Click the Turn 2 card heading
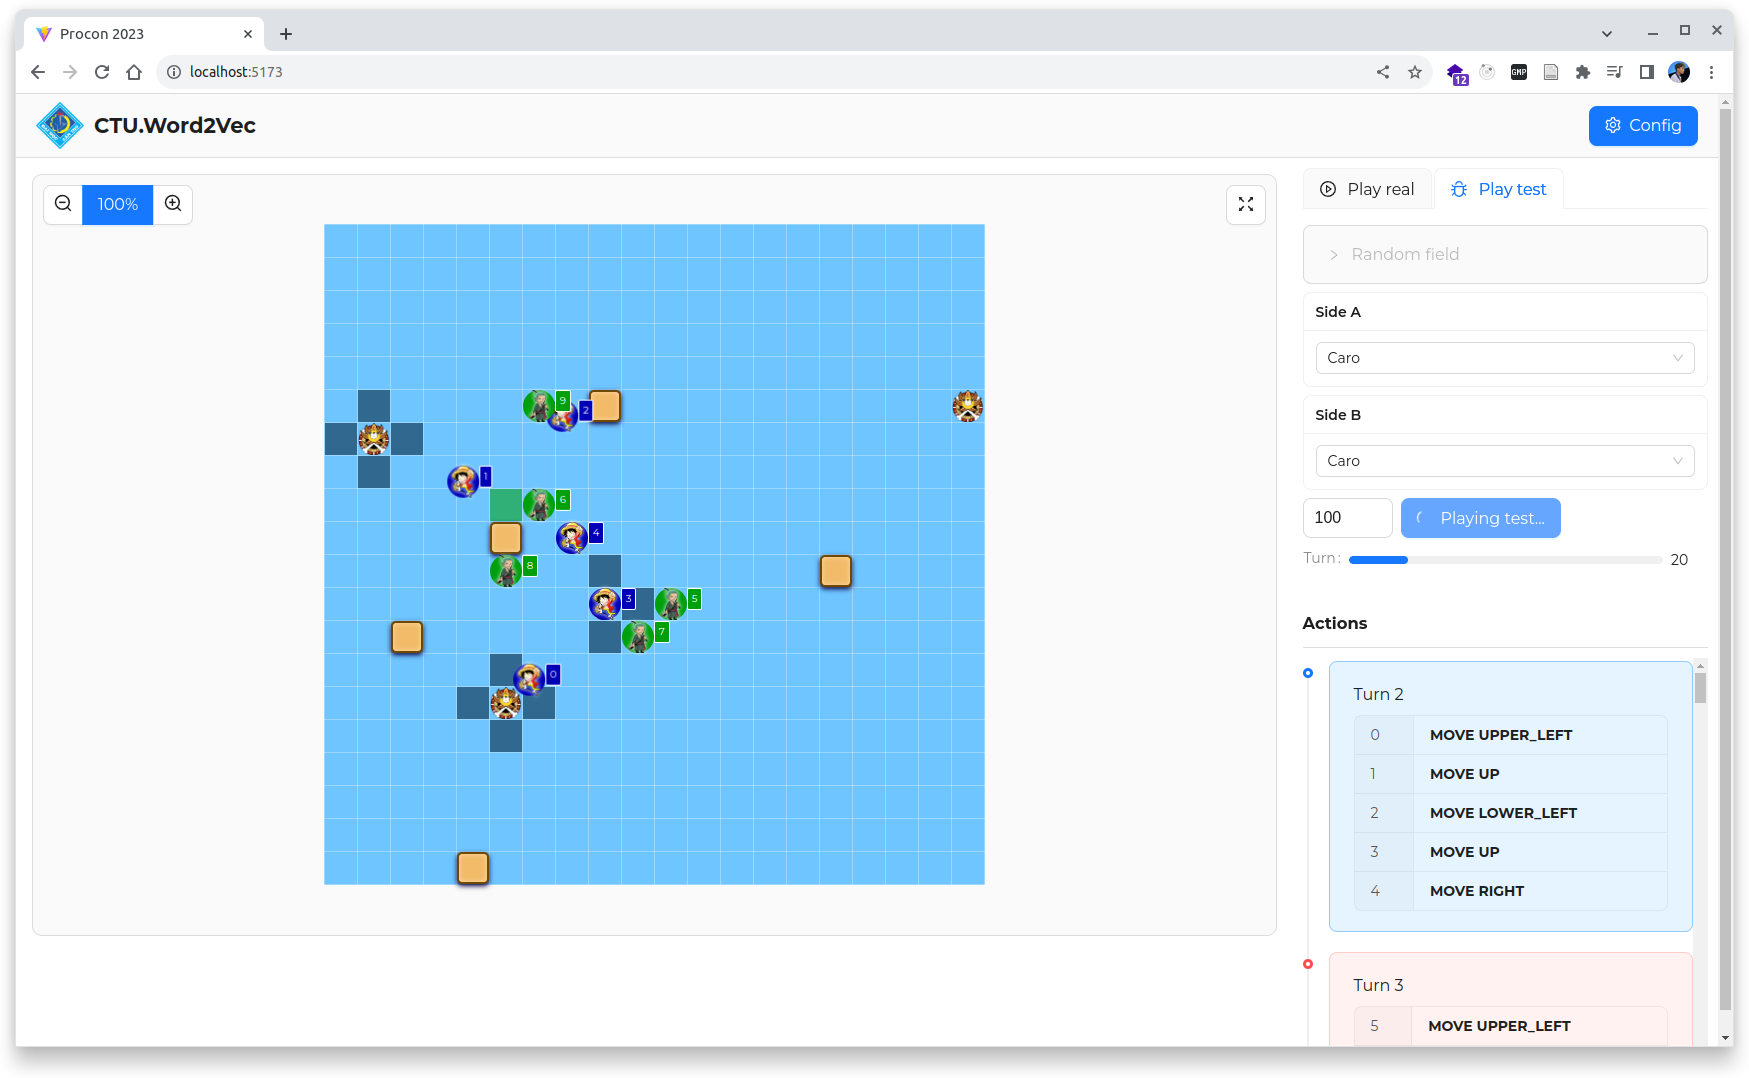 tap(1378, 694)
